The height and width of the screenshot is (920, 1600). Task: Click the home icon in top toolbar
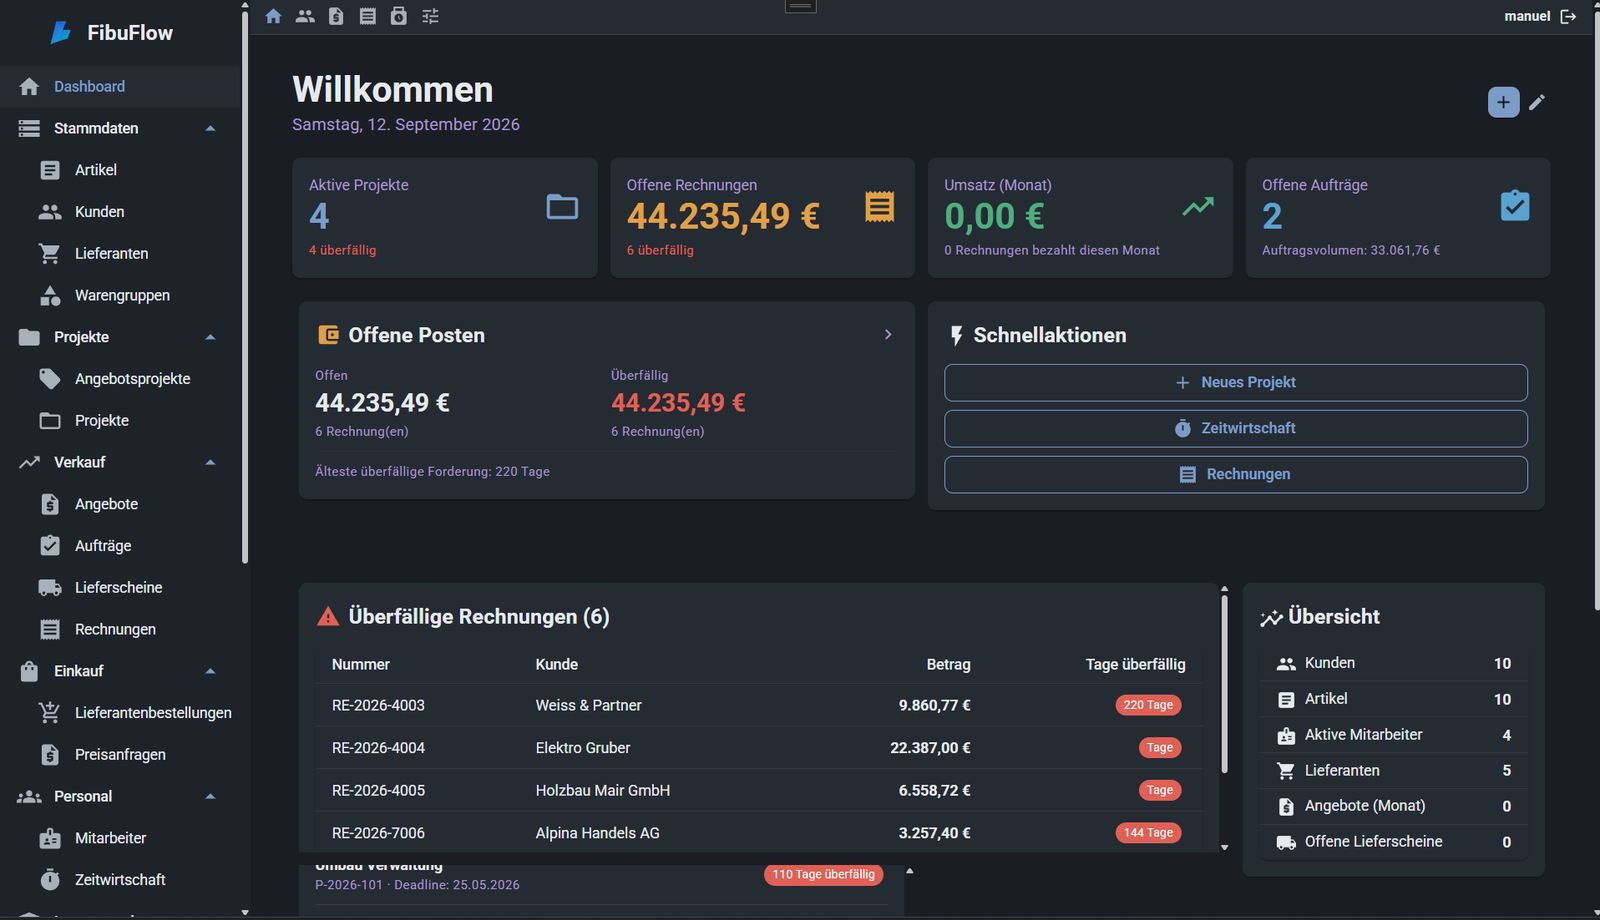[273, 16]
